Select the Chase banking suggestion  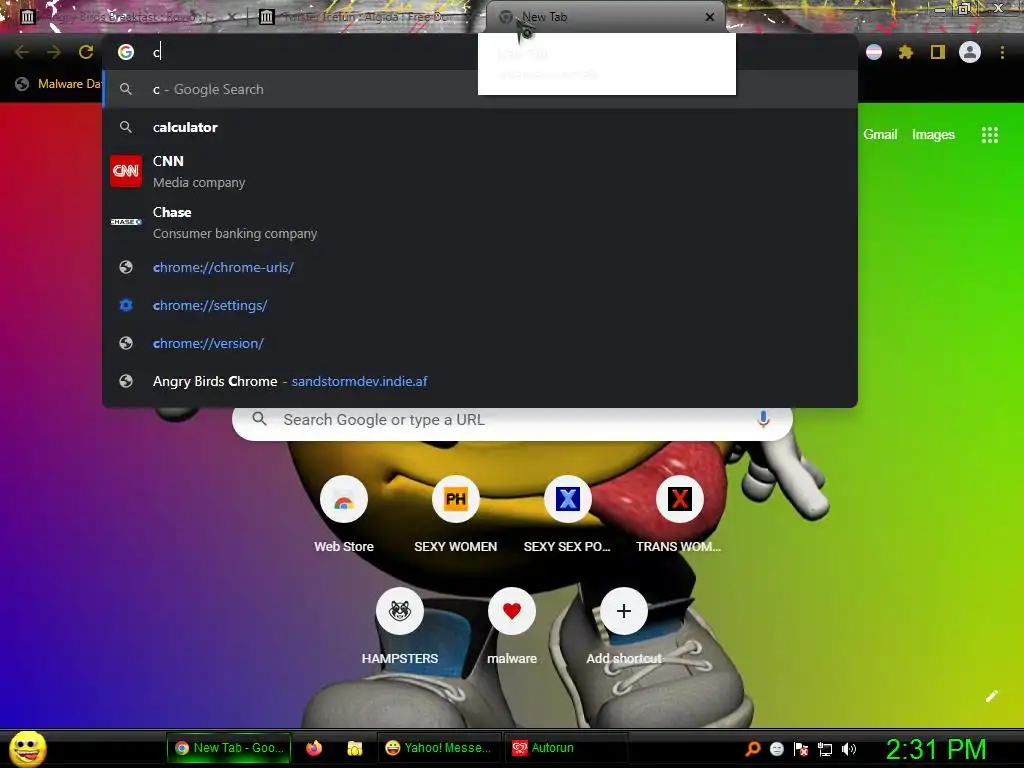pyautogui.click(x=480, y=223)
